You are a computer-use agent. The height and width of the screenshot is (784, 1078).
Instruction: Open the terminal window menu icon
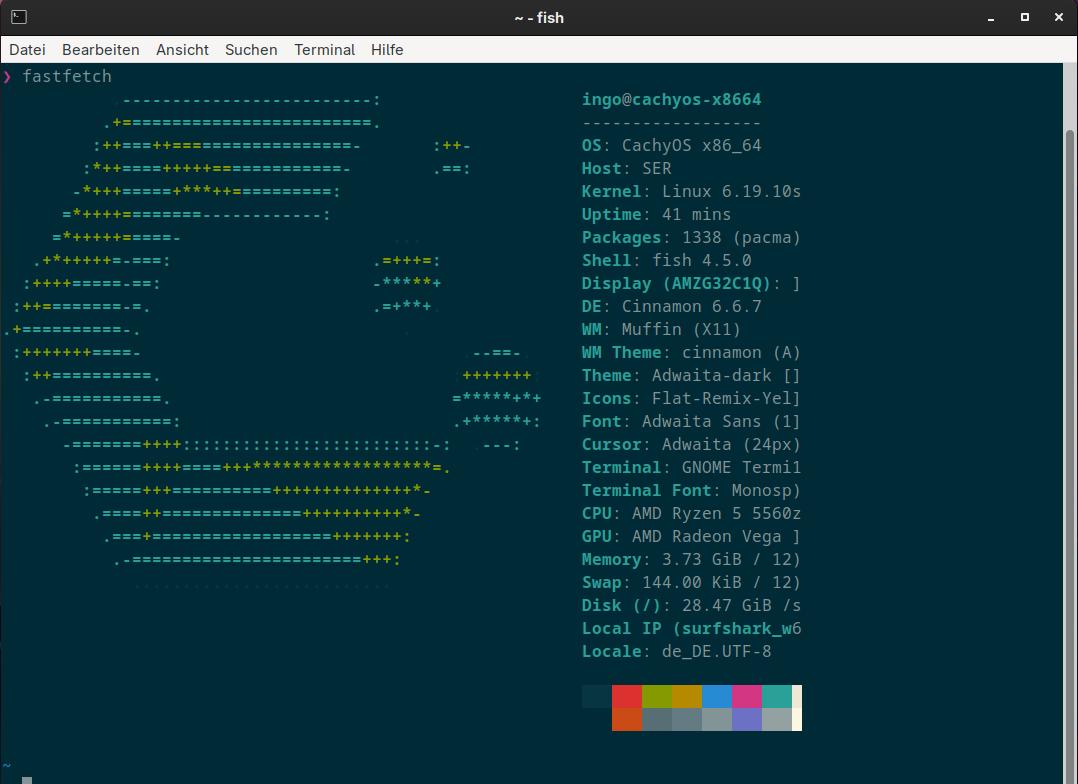18,17
